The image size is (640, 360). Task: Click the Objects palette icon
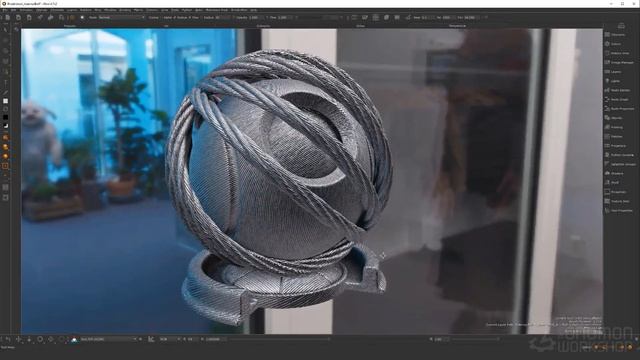(x=607, y=118)
